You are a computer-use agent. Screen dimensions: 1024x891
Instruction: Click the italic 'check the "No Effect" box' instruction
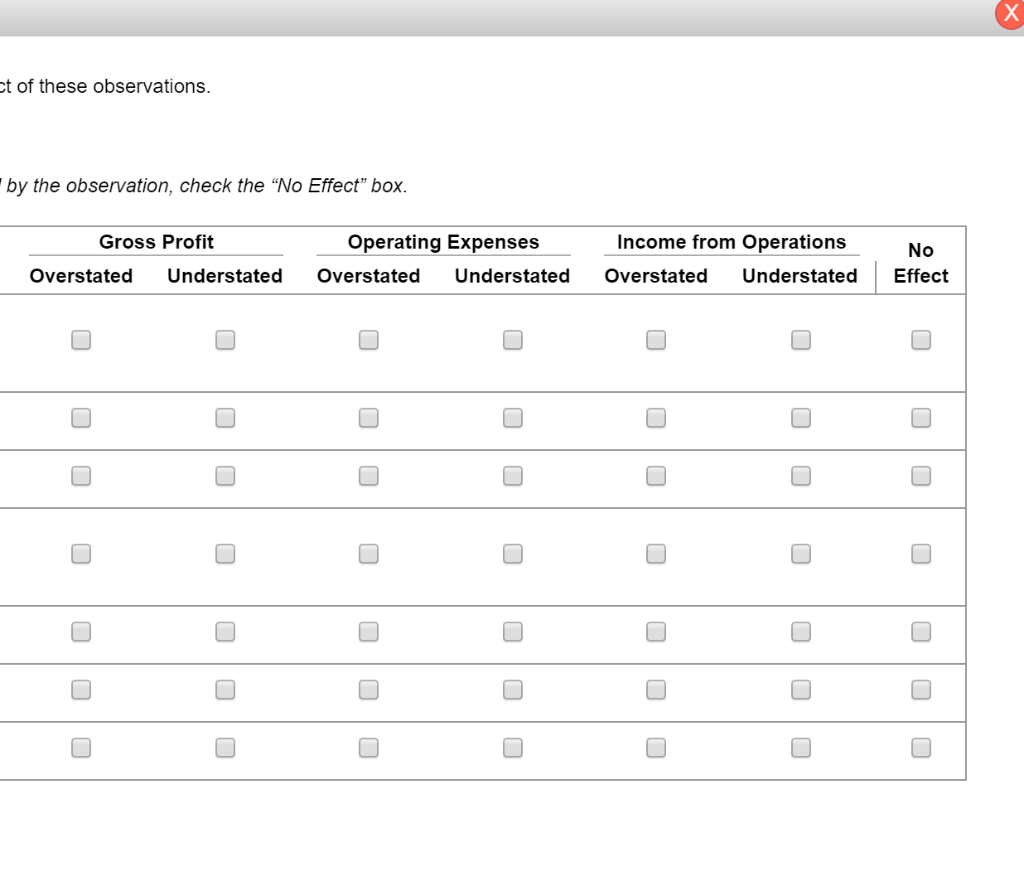pos(294,186)
